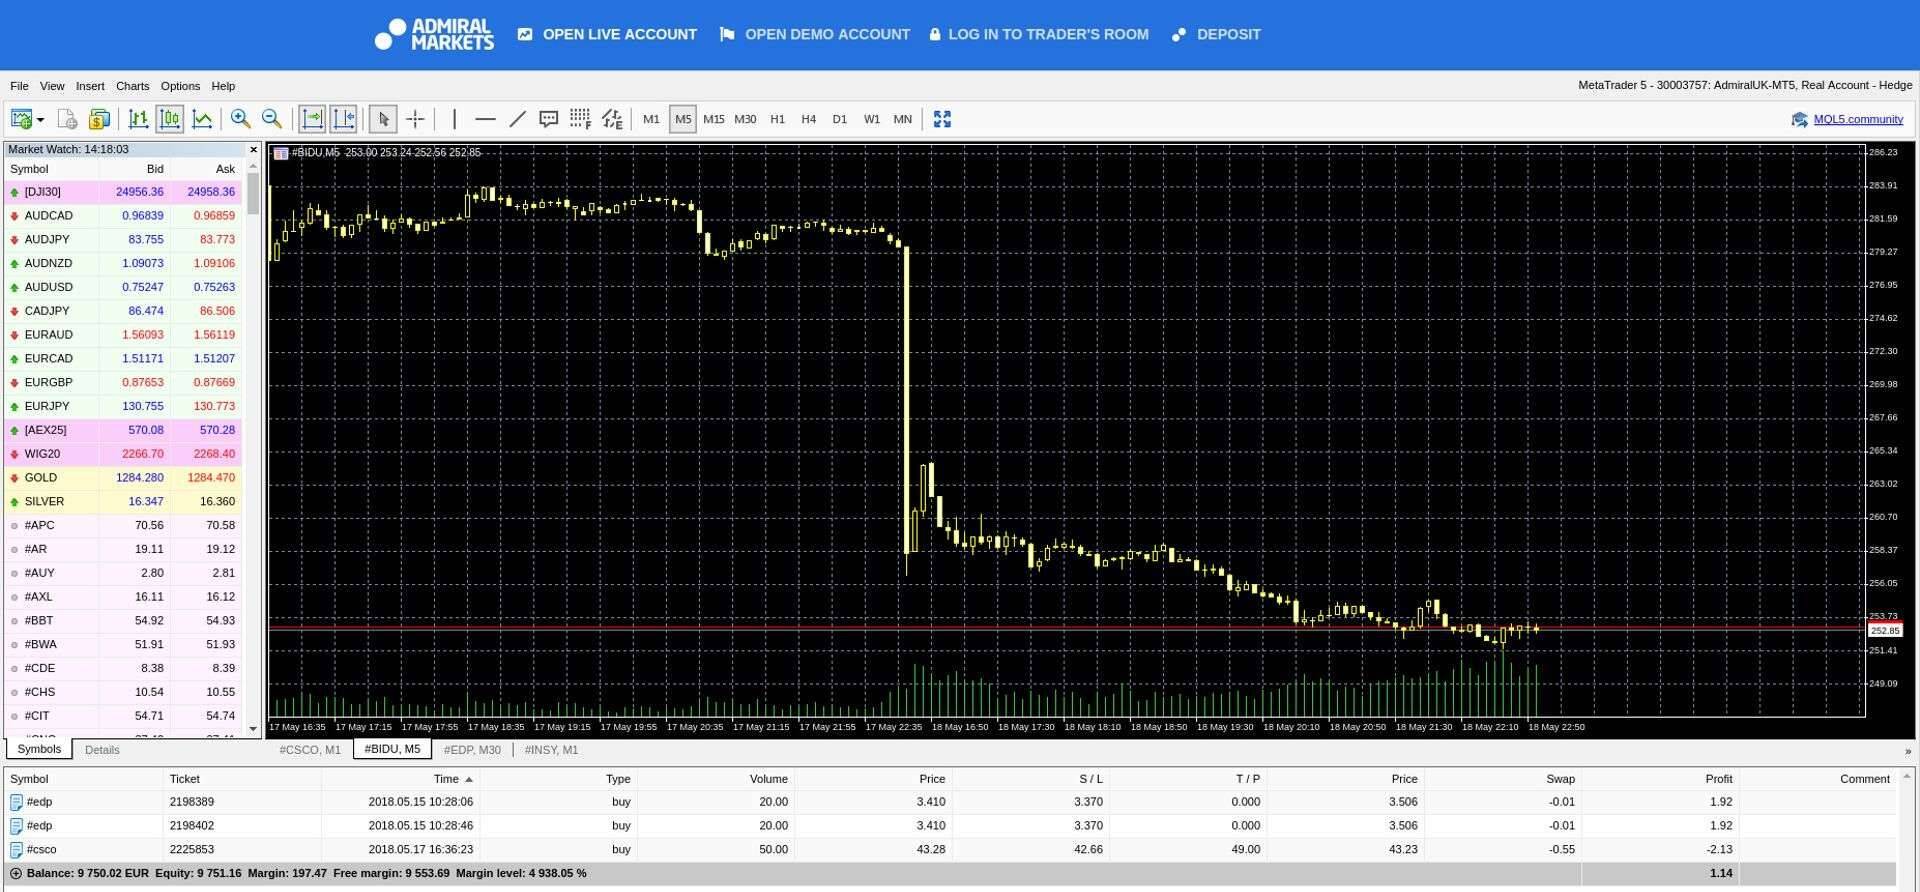Switch chart to line chart view
The image size is (1920, 892).
click(202, 119)
